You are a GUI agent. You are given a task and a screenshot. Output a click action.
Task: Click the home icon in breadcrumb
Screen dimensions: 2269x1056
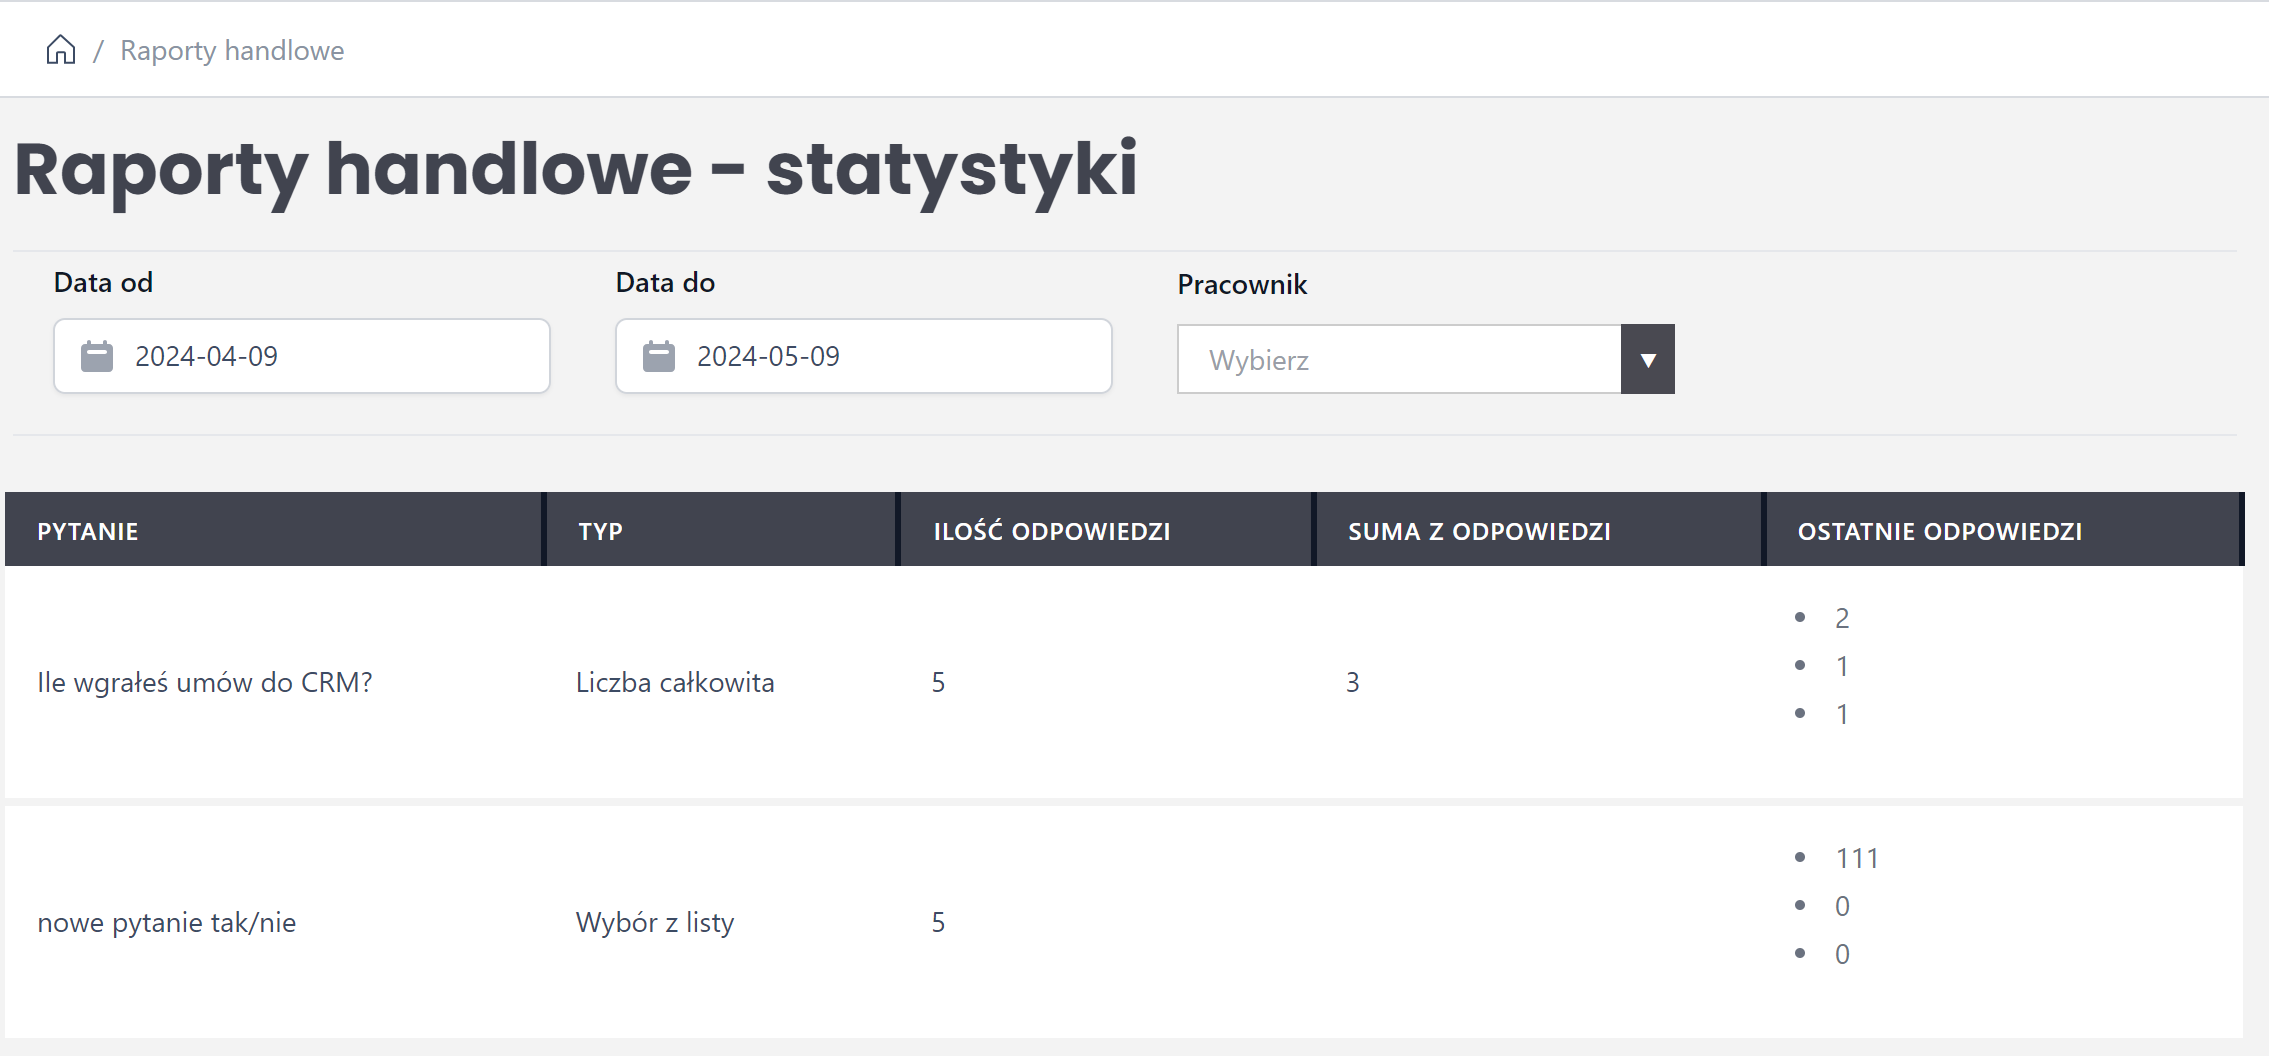61,50
